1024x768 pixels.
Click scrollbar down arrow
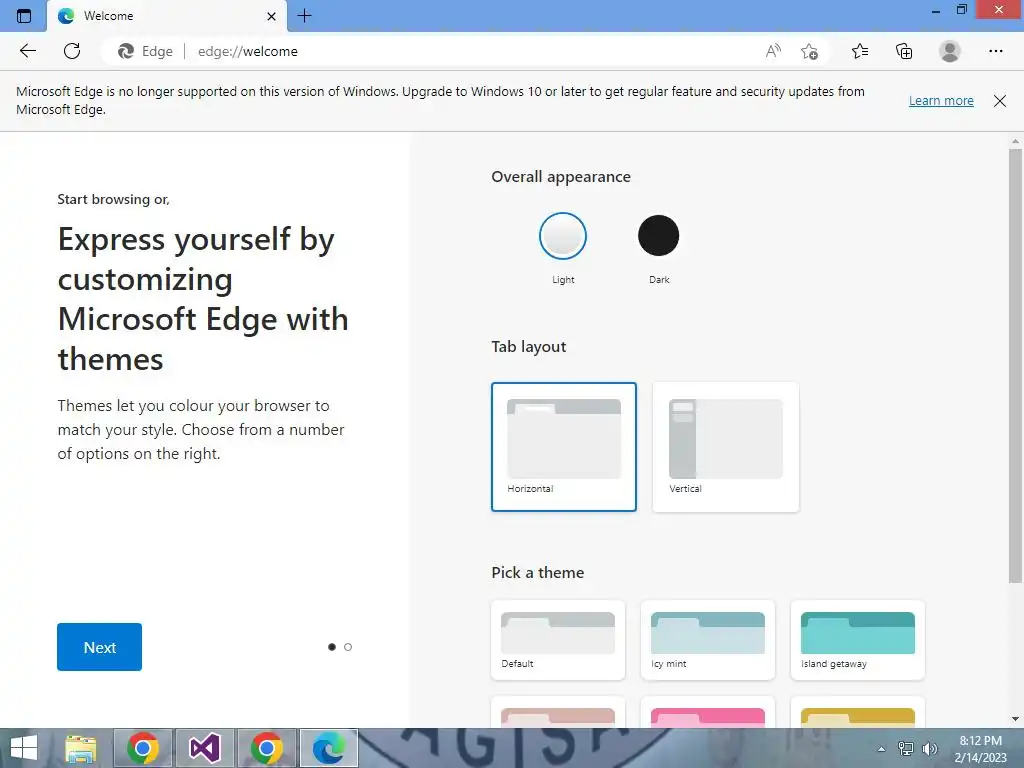[x=1015, y=719]
